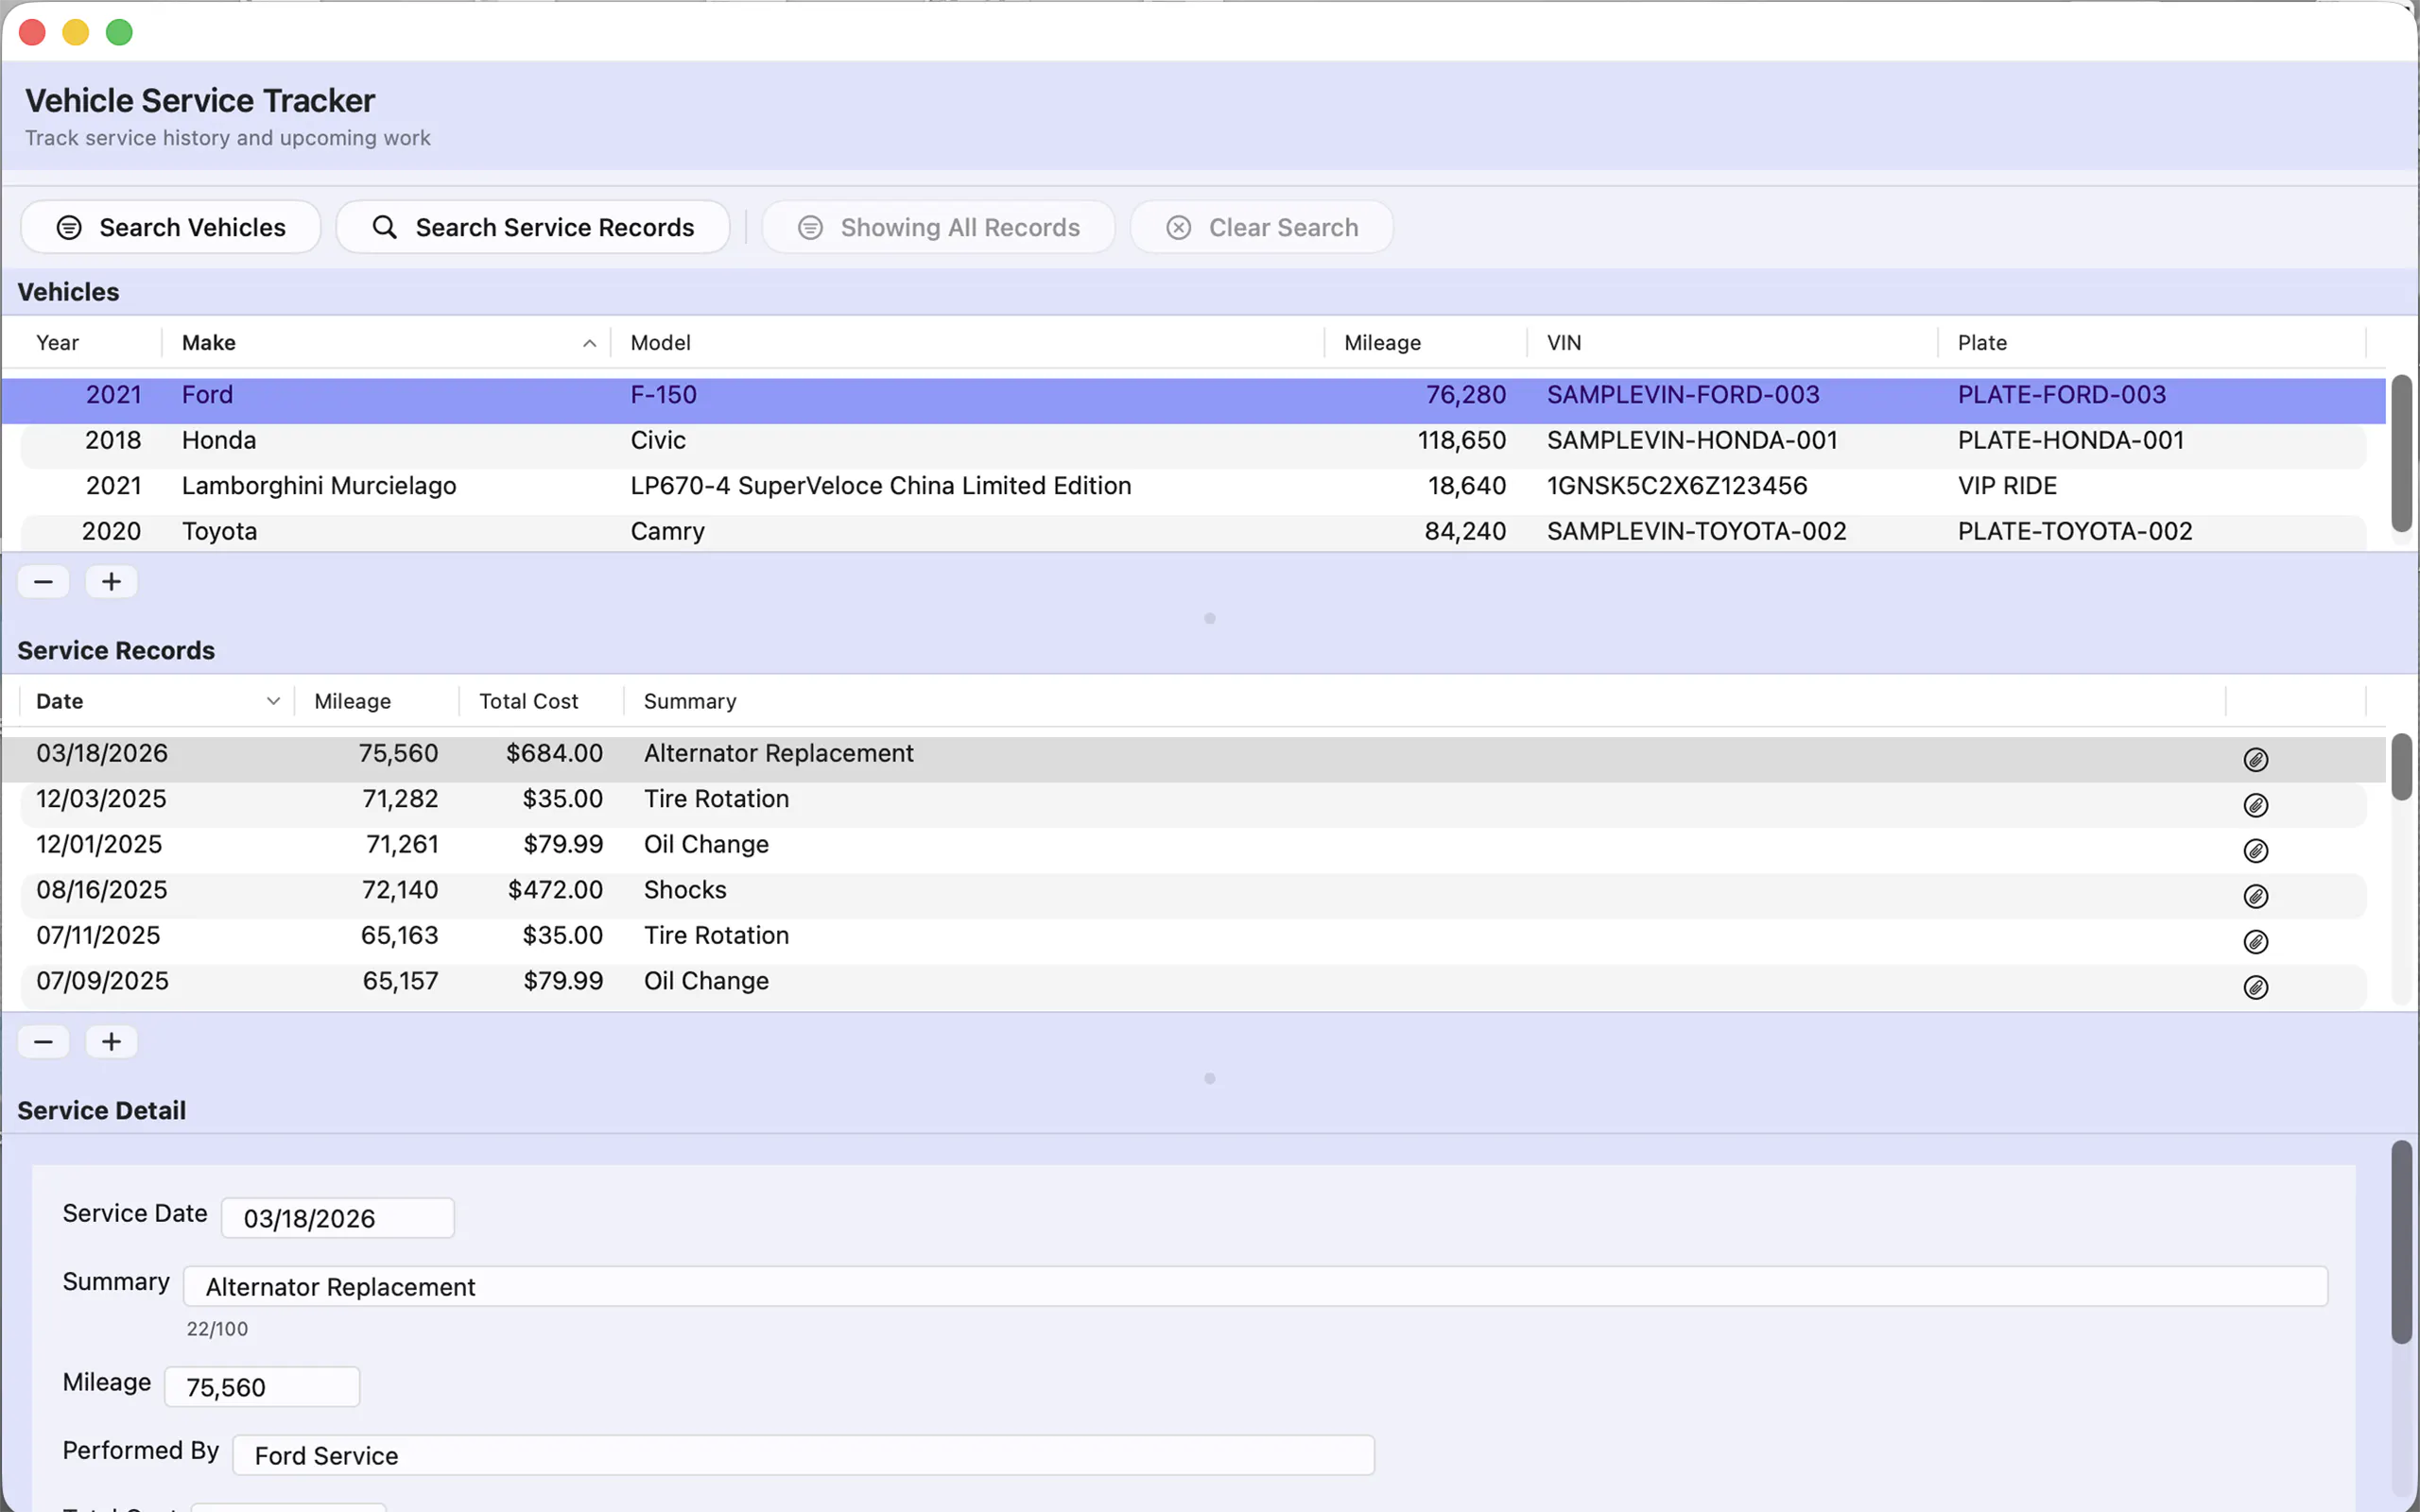Screen dimensions: 2420x1512
Task: Click vehicles Mileage column header
Action: (x=1426, y=343)
